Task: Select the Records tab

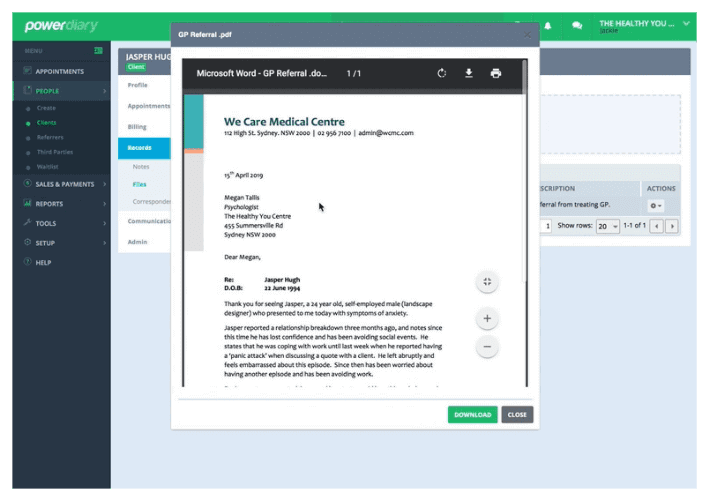Action: 144,148
